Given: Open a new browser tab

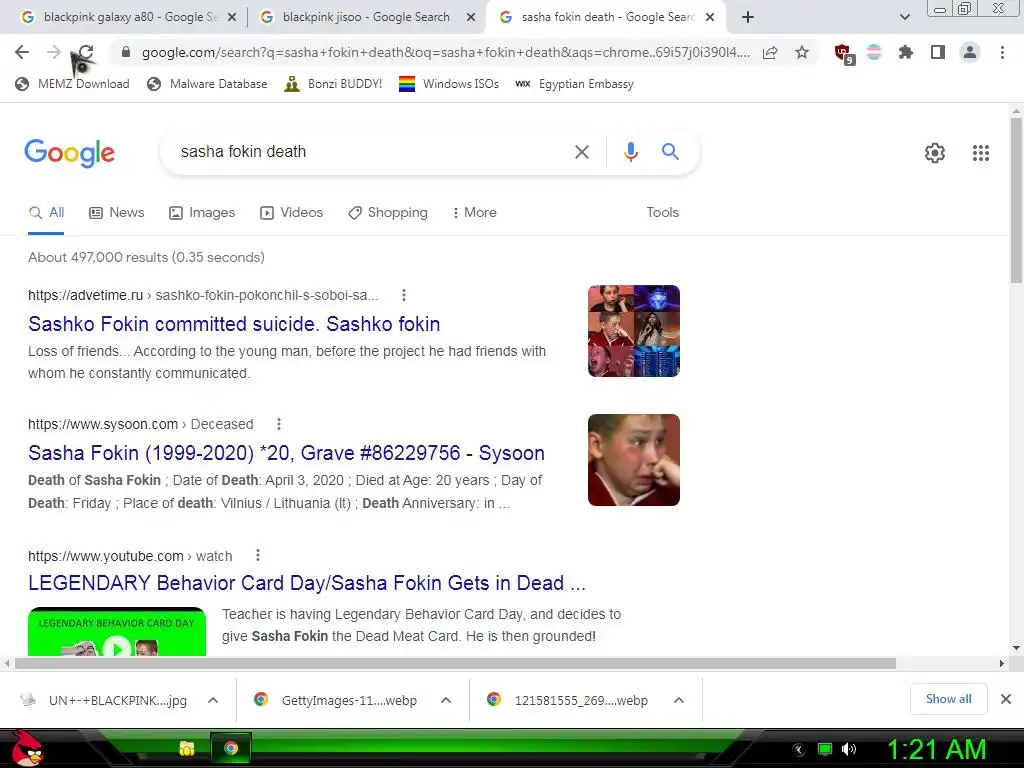Looking at the screenshot, I should pyautogui.click(x=748, y=18).
